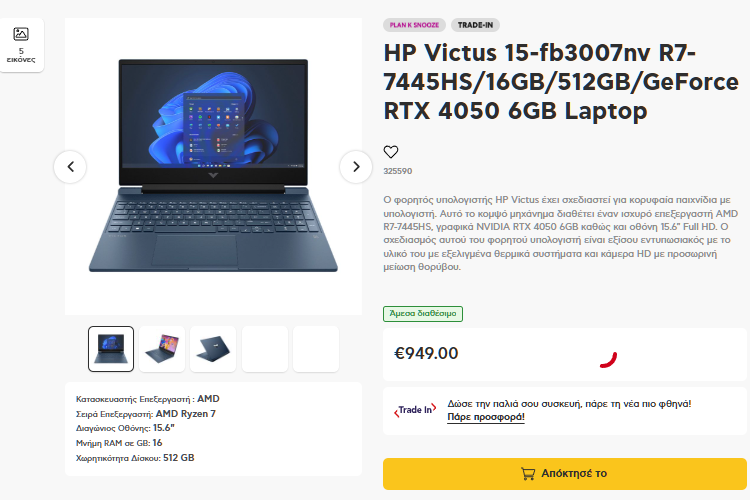Select the first front-view laptop thumbnail

pyautogui.click(x=111, y=349)
